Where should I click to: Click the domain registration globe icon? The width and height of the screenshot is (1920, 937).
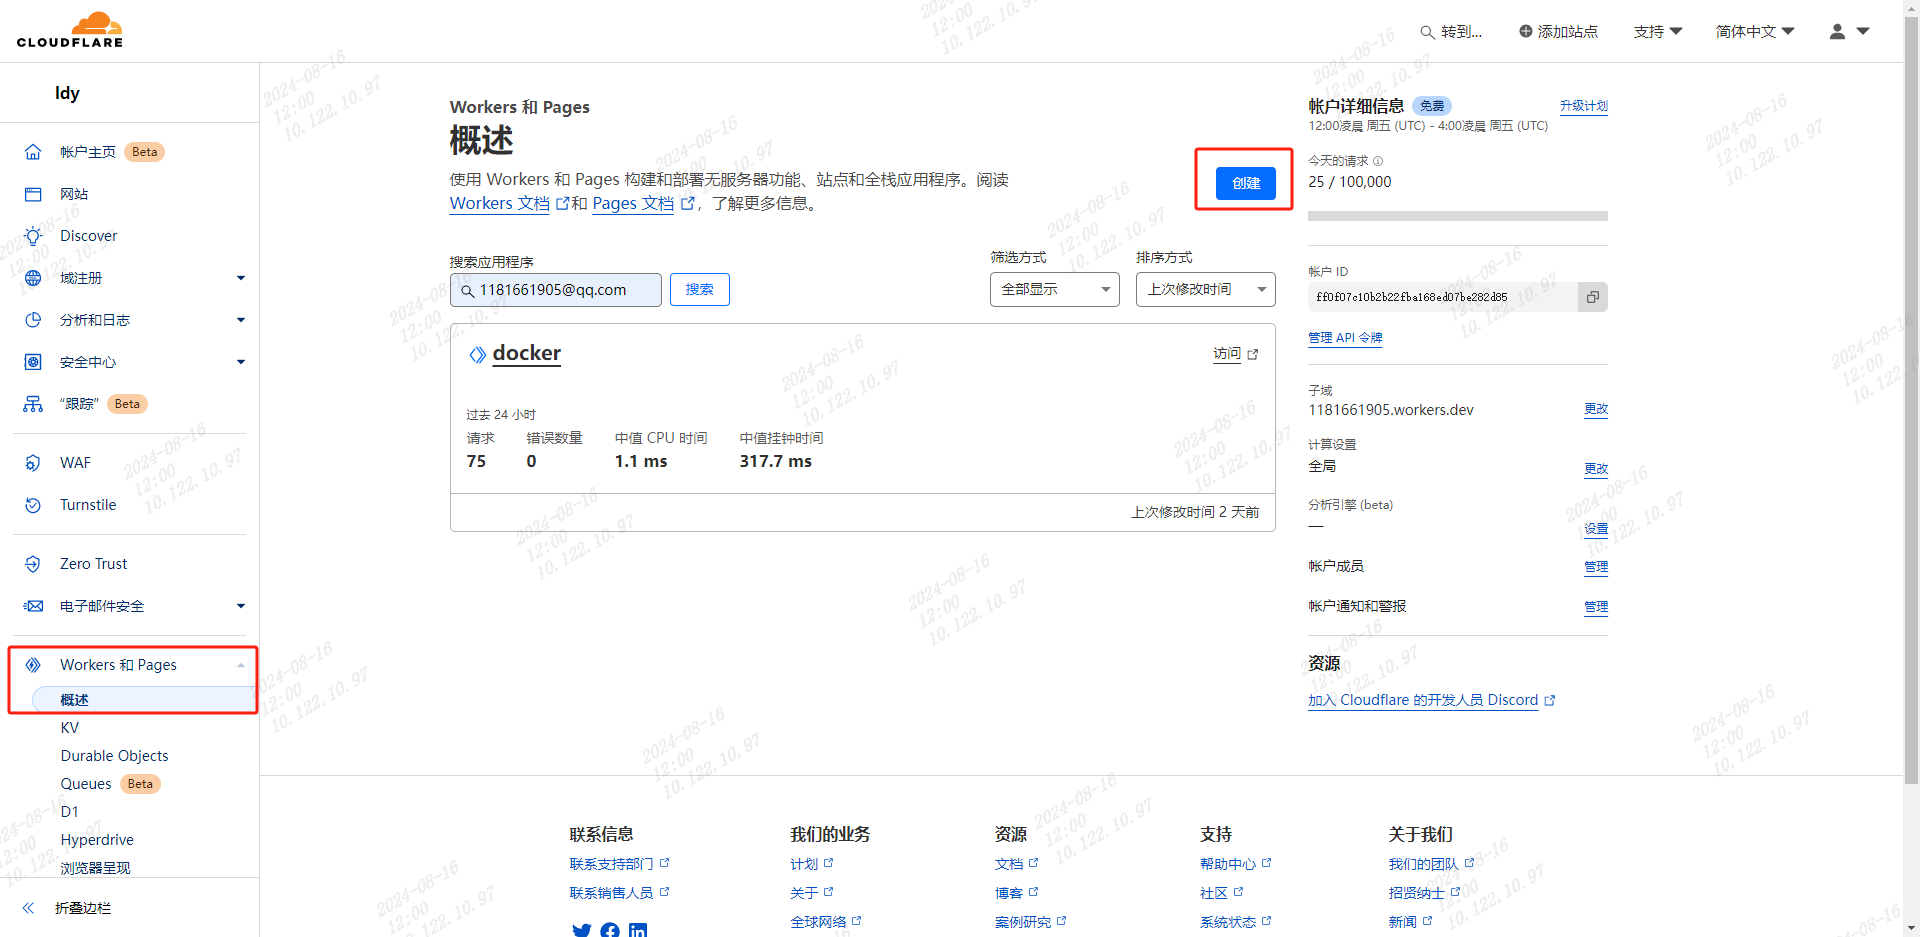coord(33,278)
